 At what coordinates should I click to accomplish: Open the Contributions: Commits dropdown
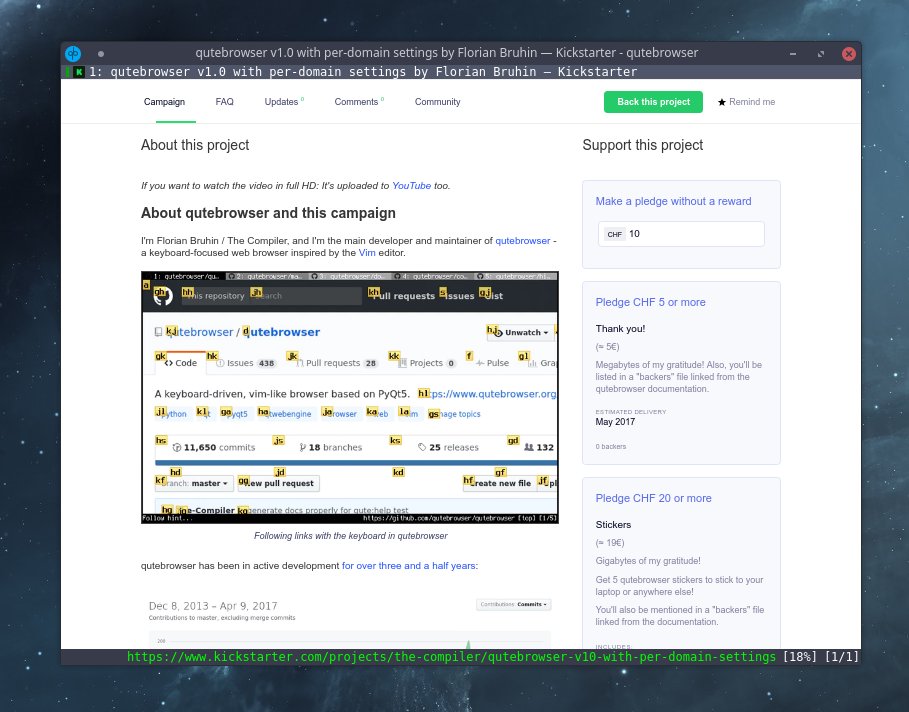click(514, 604)
